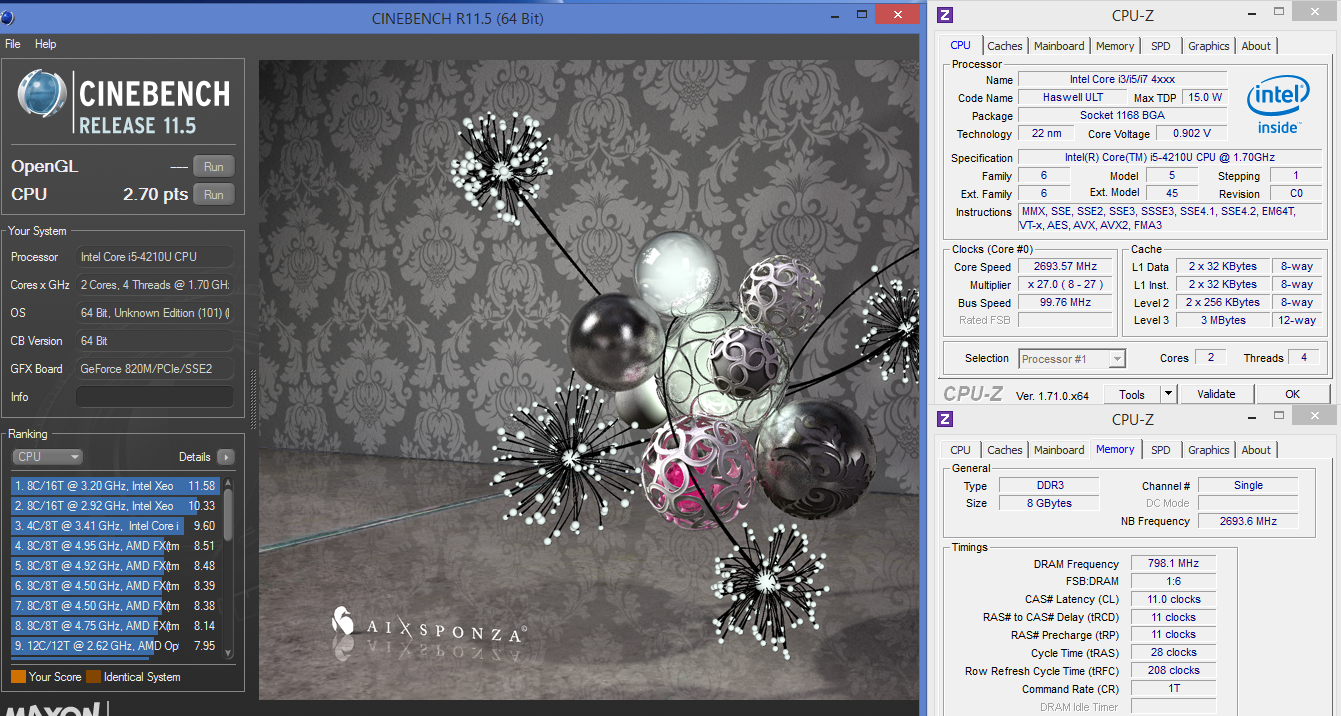Click the memory Type value DDR3
The width and height of the screenshot is (1341, 716).
(x=1049, y=485)
